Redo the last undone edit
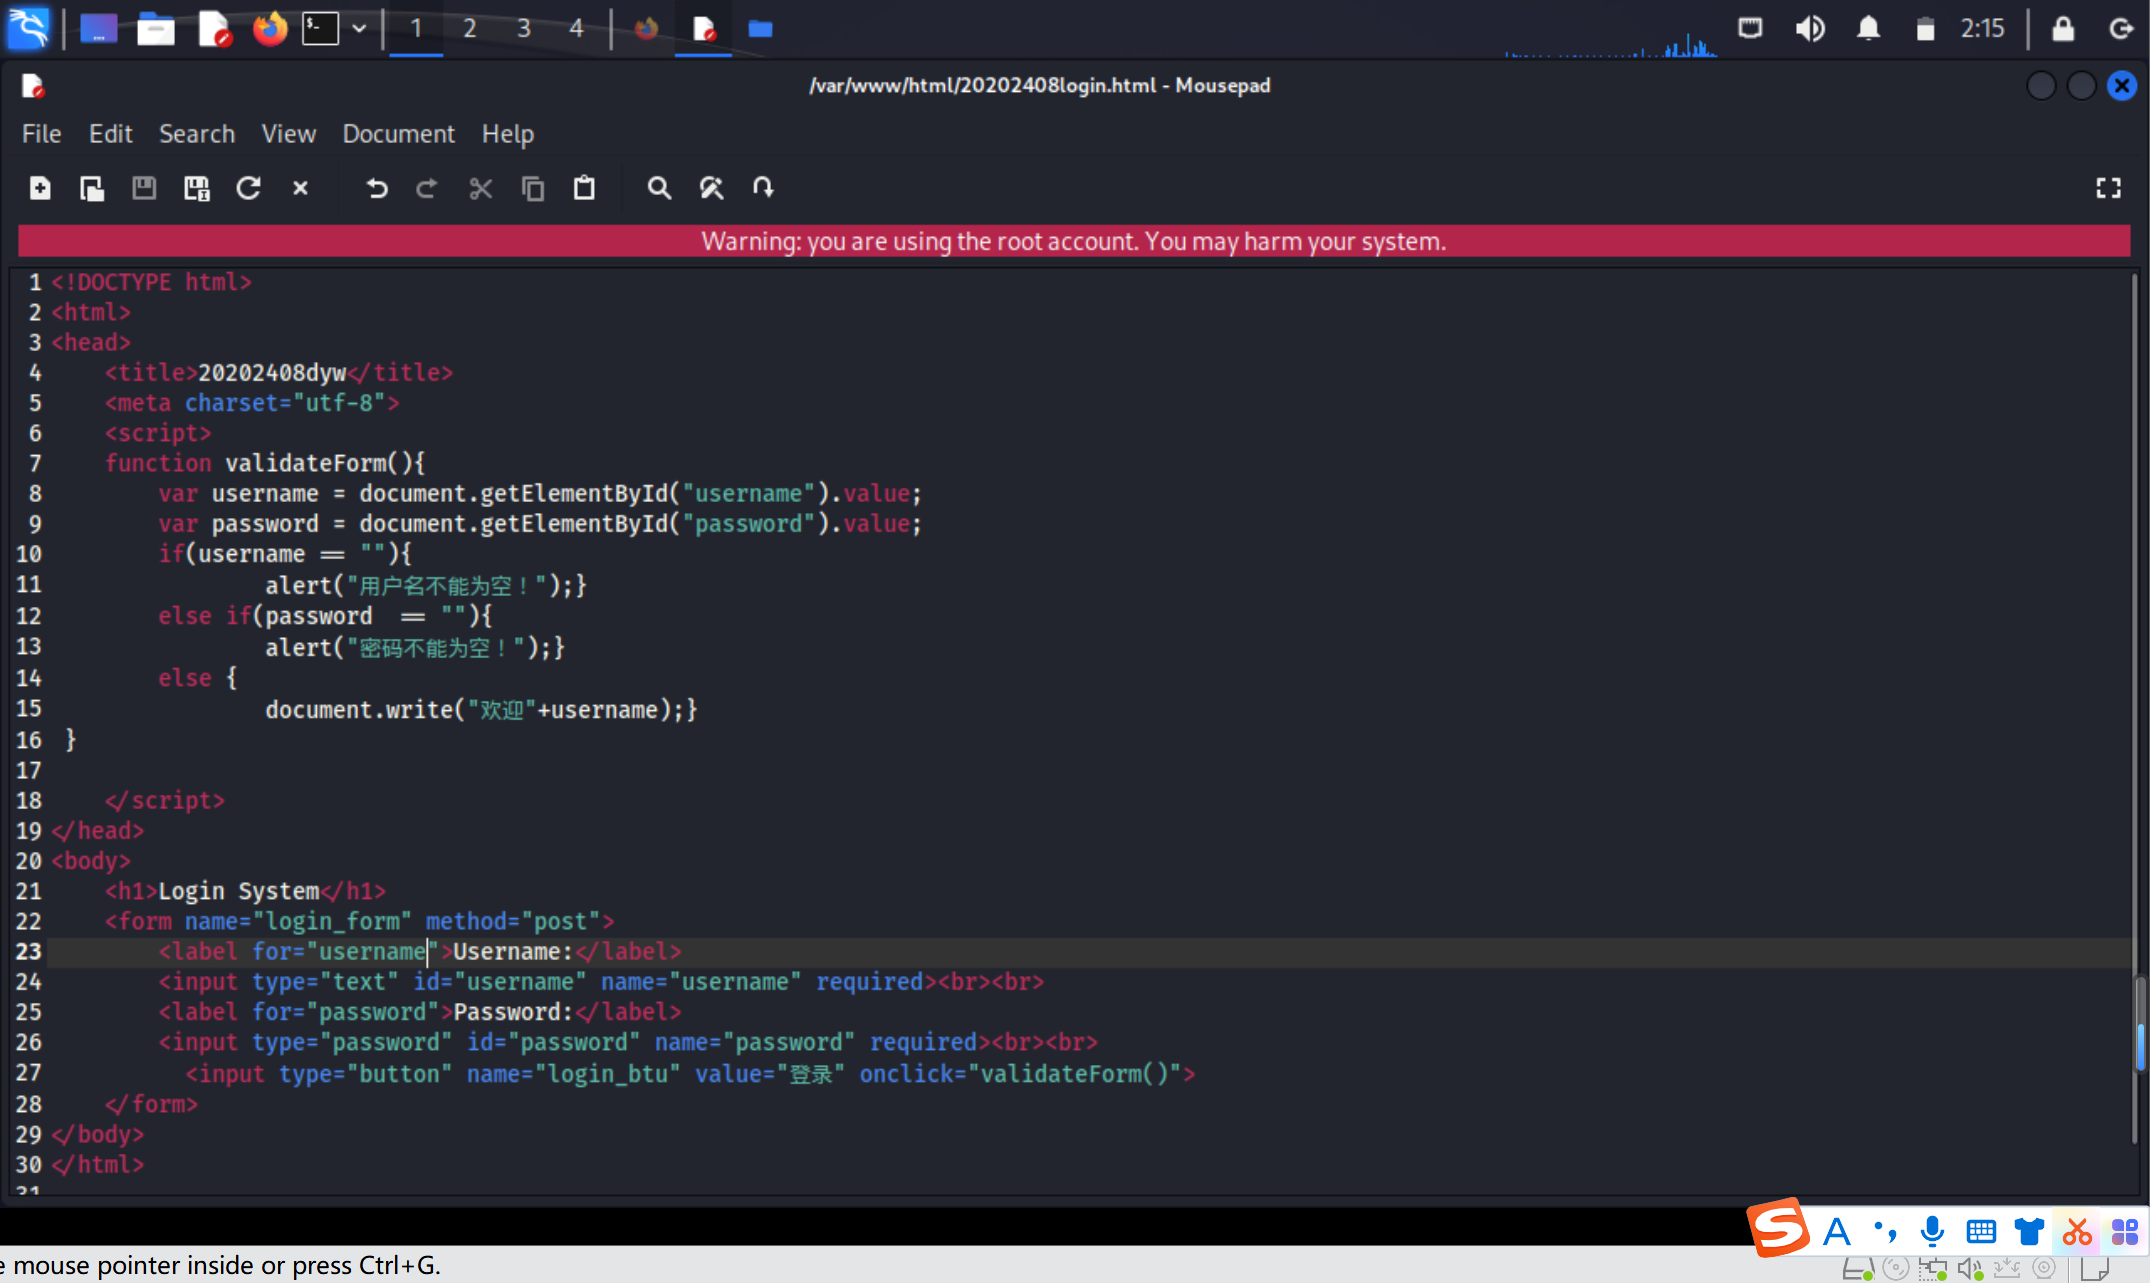The image size is (2150, 1283). (427, 188)
